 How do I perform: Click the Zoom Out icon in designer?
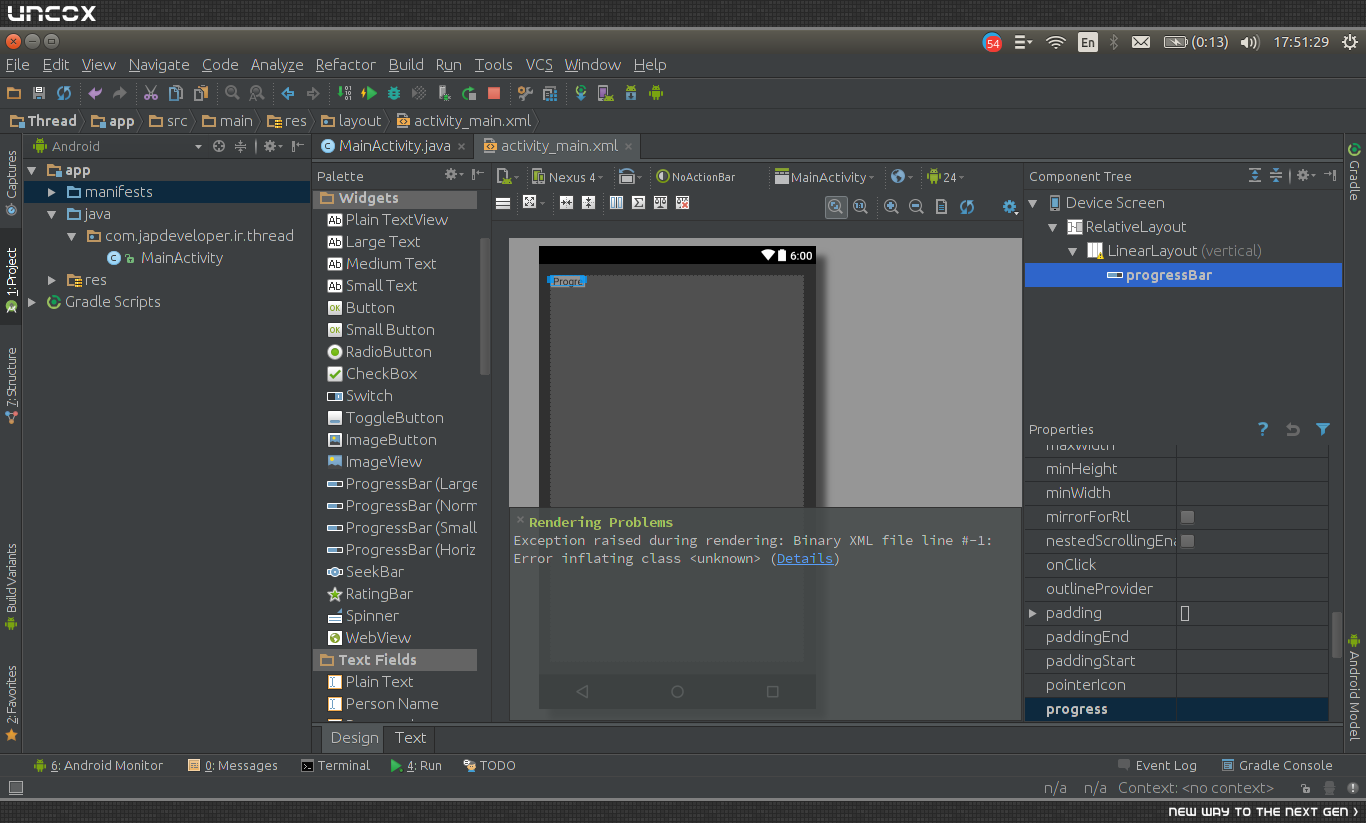click(916, 207)
